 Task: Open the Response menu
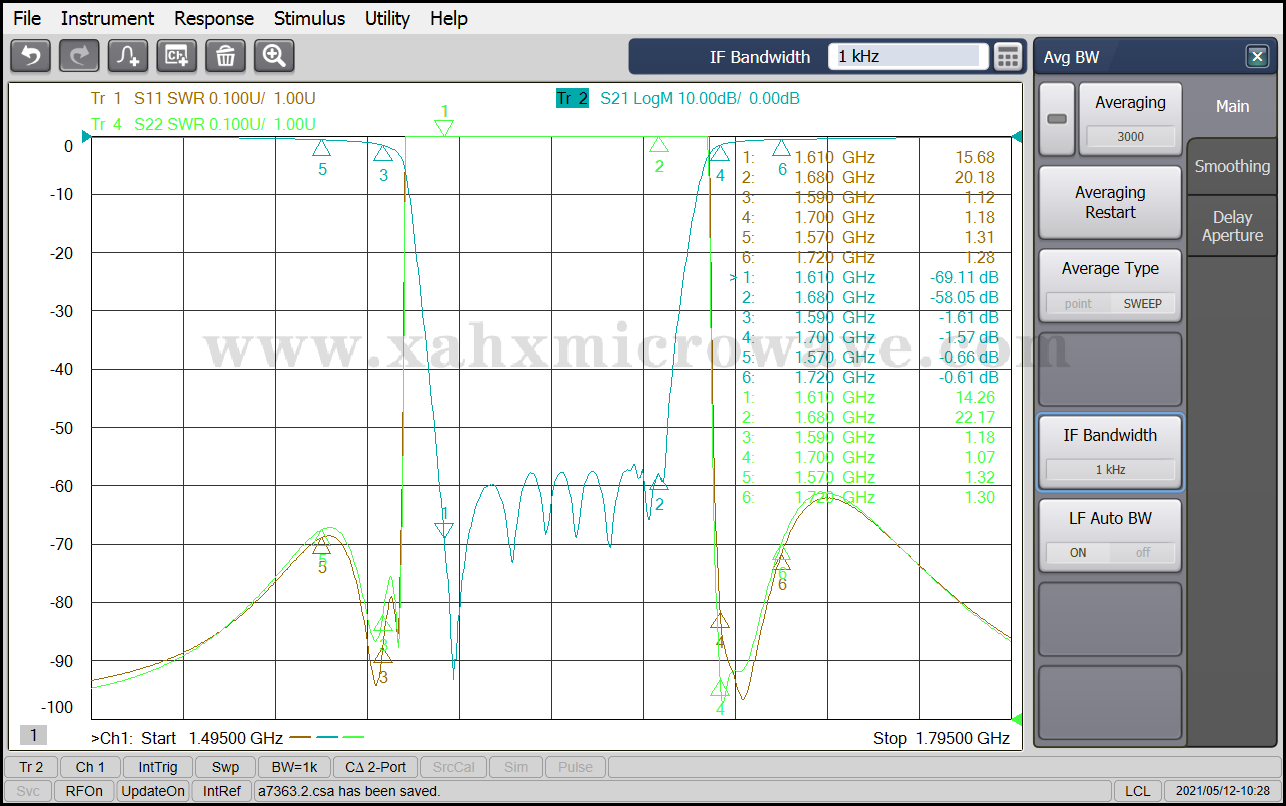[214, 18]
